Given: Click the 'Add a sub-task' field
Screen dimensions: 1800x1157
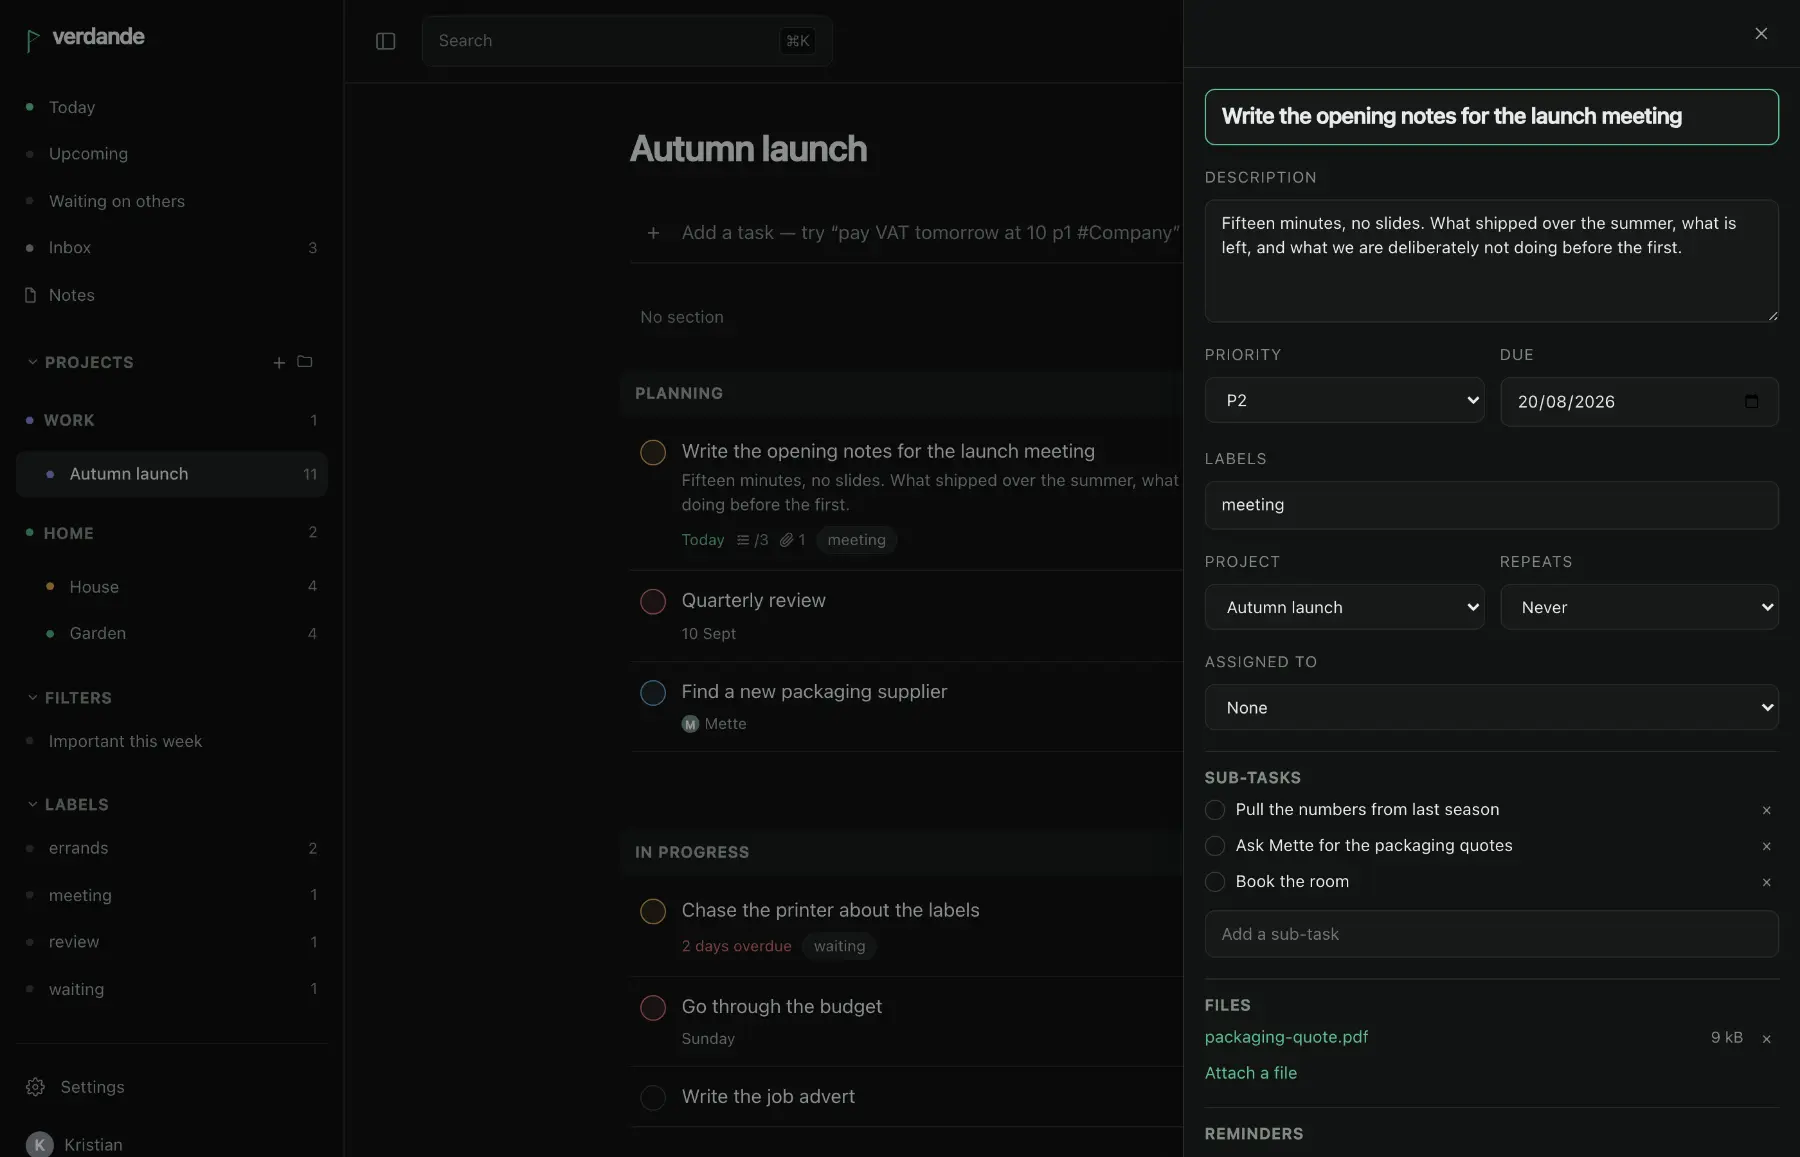Looking at the screenshot, I should click(x=1491, y=934).
